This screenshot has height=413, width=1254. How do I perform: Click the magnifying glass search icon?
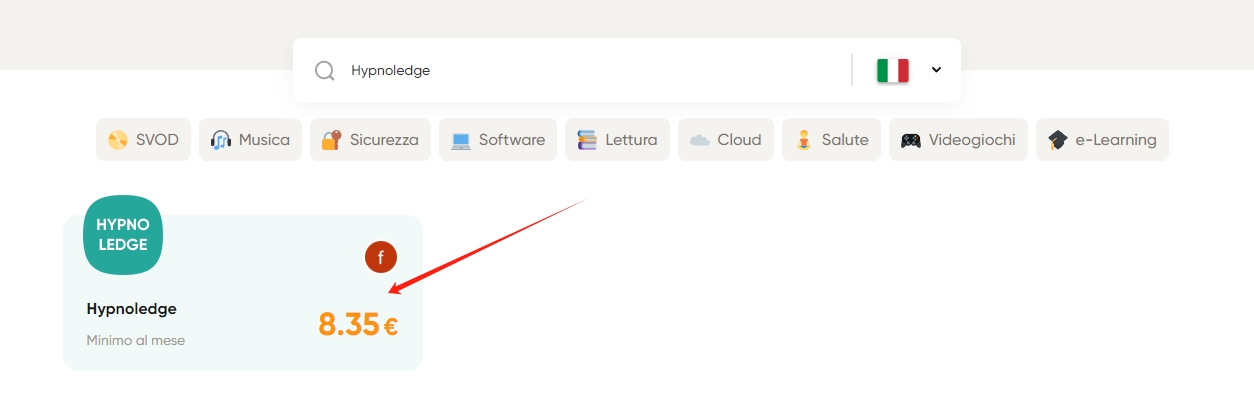(324, 71)
